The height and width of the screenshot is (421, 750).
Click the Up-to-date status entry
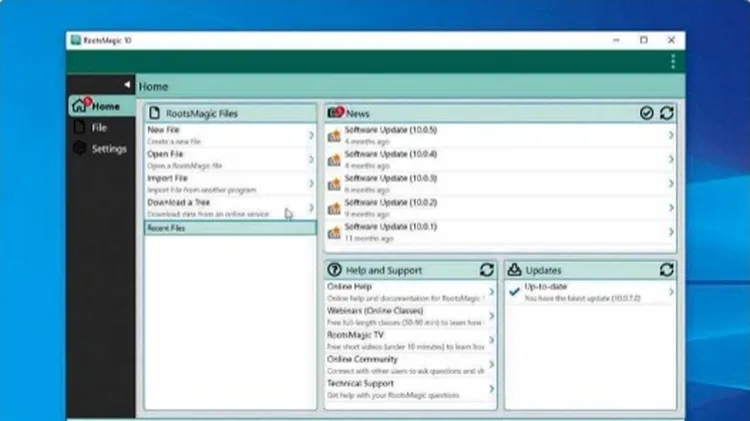[x=590, y=292]
